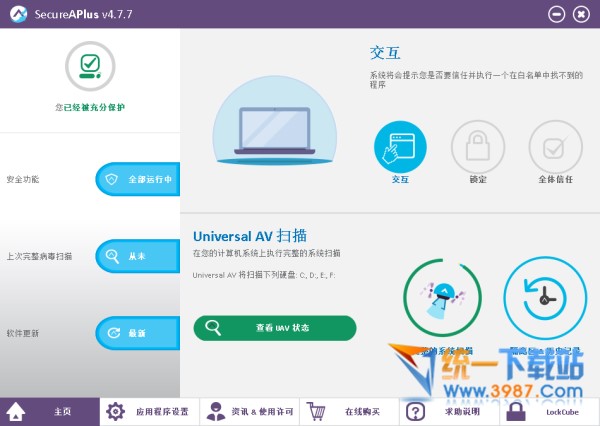Open the 主页 home tab
The image size is (600, 426).
tap(50, 411)
